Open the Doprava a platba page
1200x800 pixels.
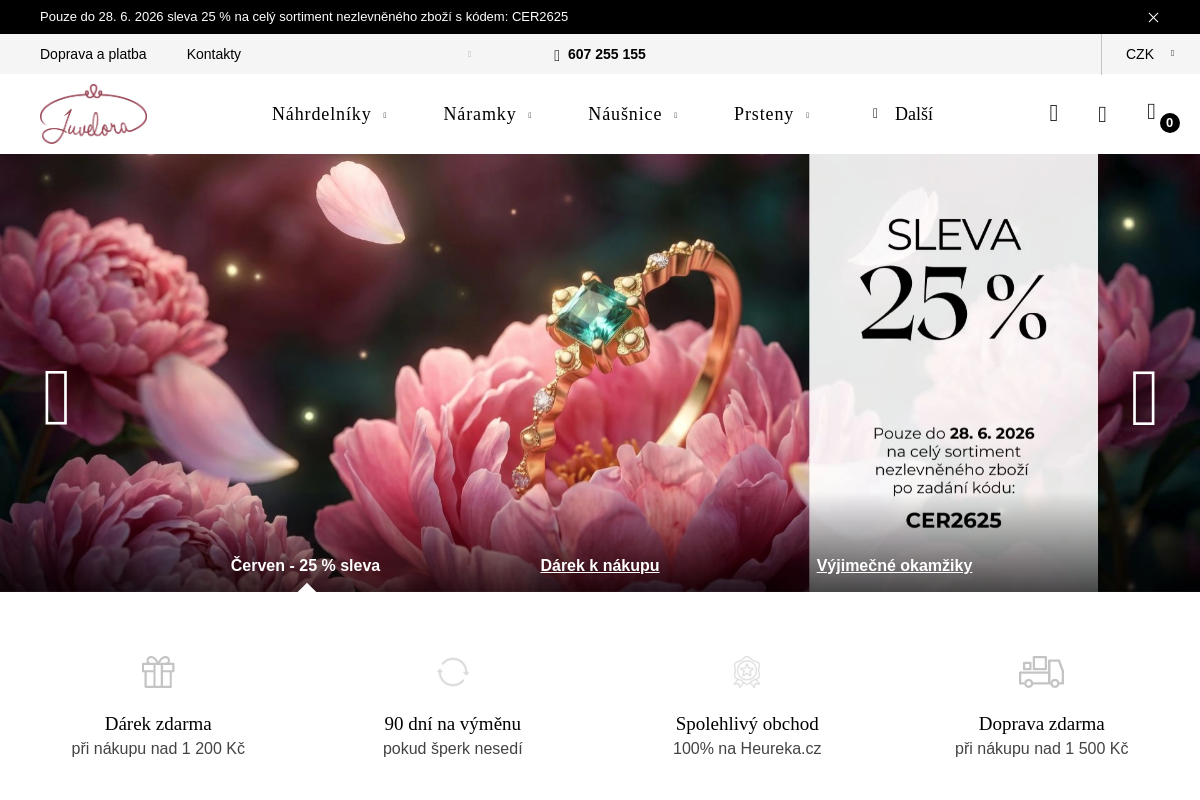click(93, 54)
